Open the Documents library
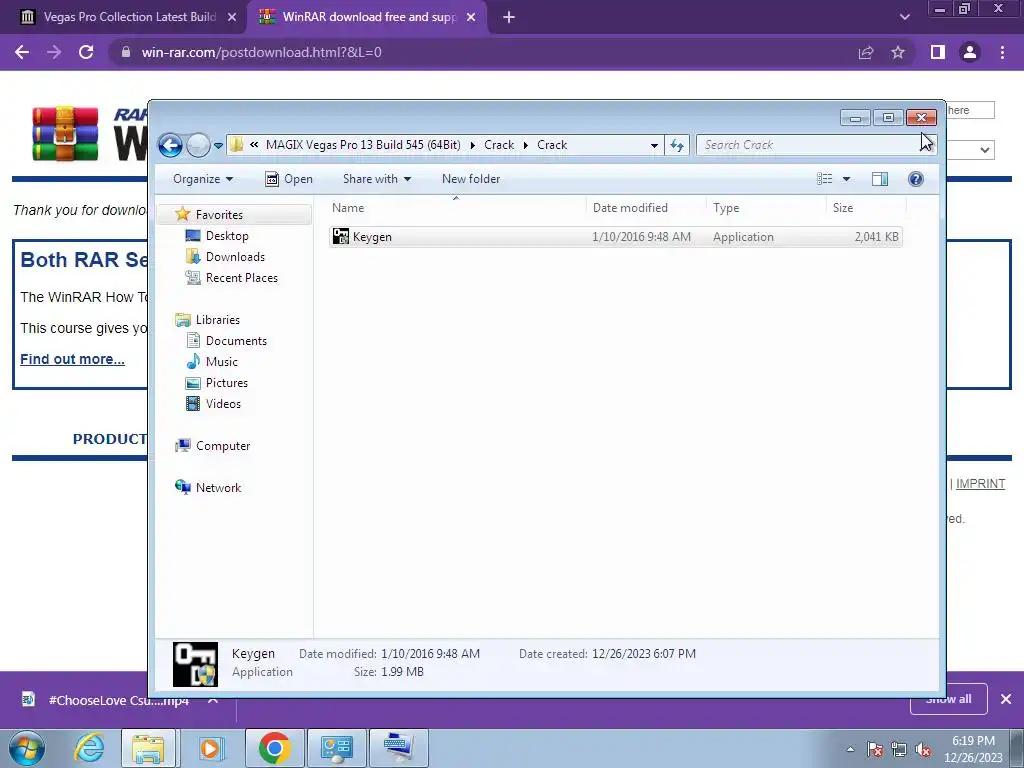Image resolution: width=1024 pixels, height=768 pixels. 236,341
